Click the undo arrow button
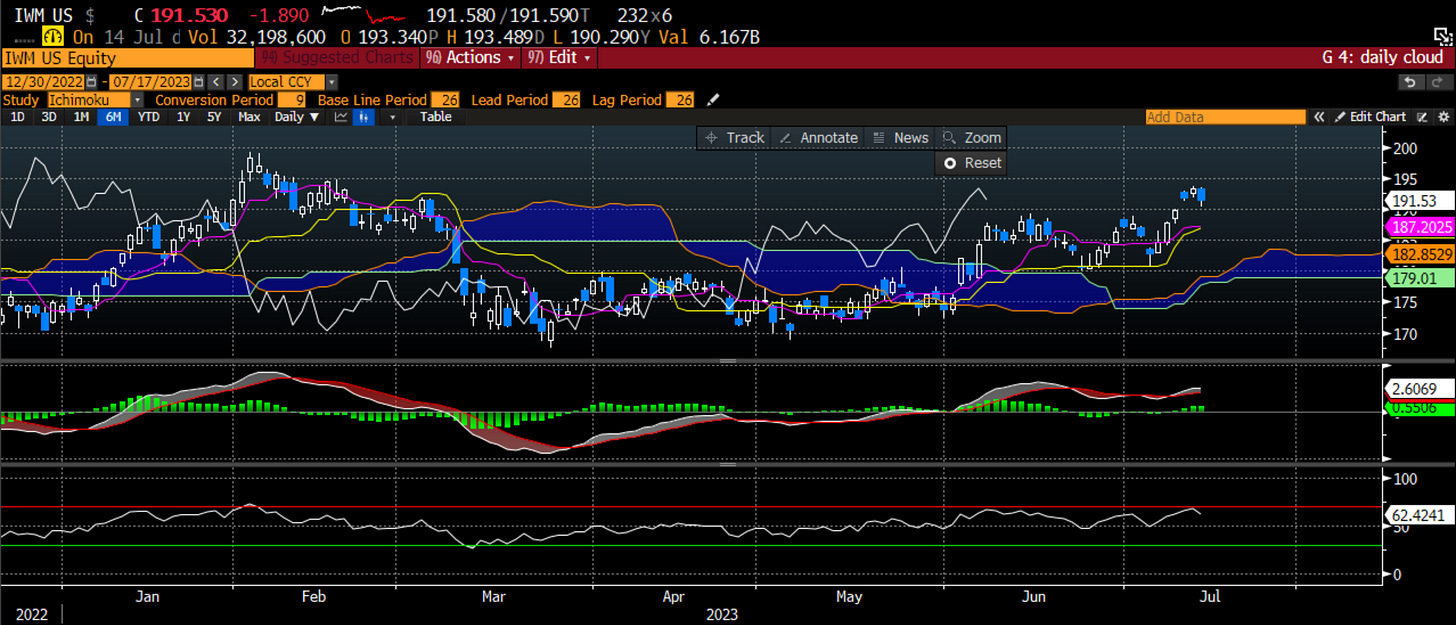1456x625 pixels. click(1410, 82)
